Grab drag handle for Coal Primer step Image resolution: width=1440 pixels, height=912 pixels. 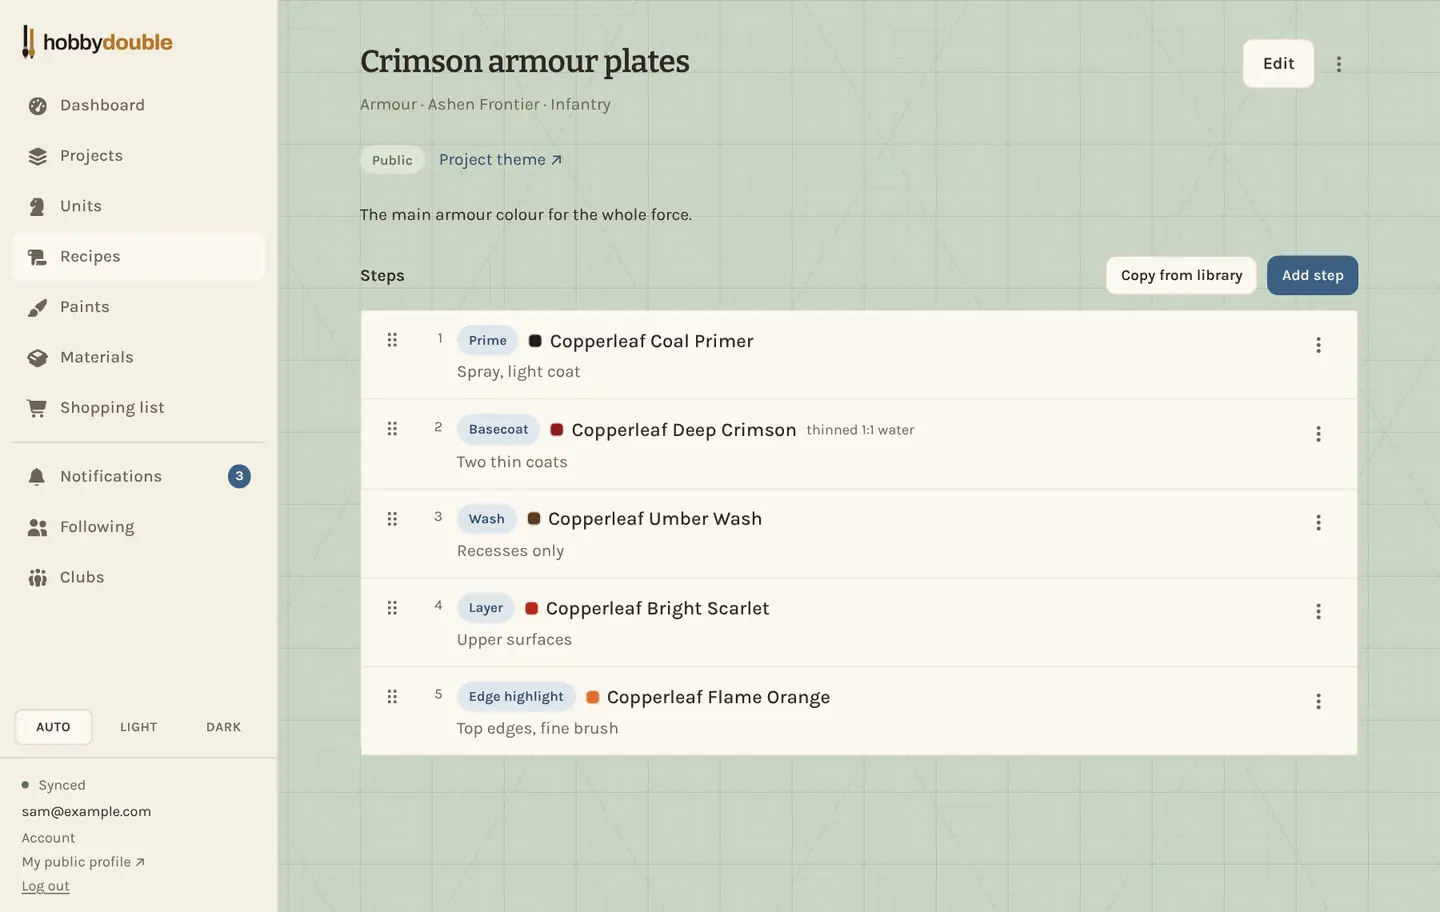click(x=392, y=340)
